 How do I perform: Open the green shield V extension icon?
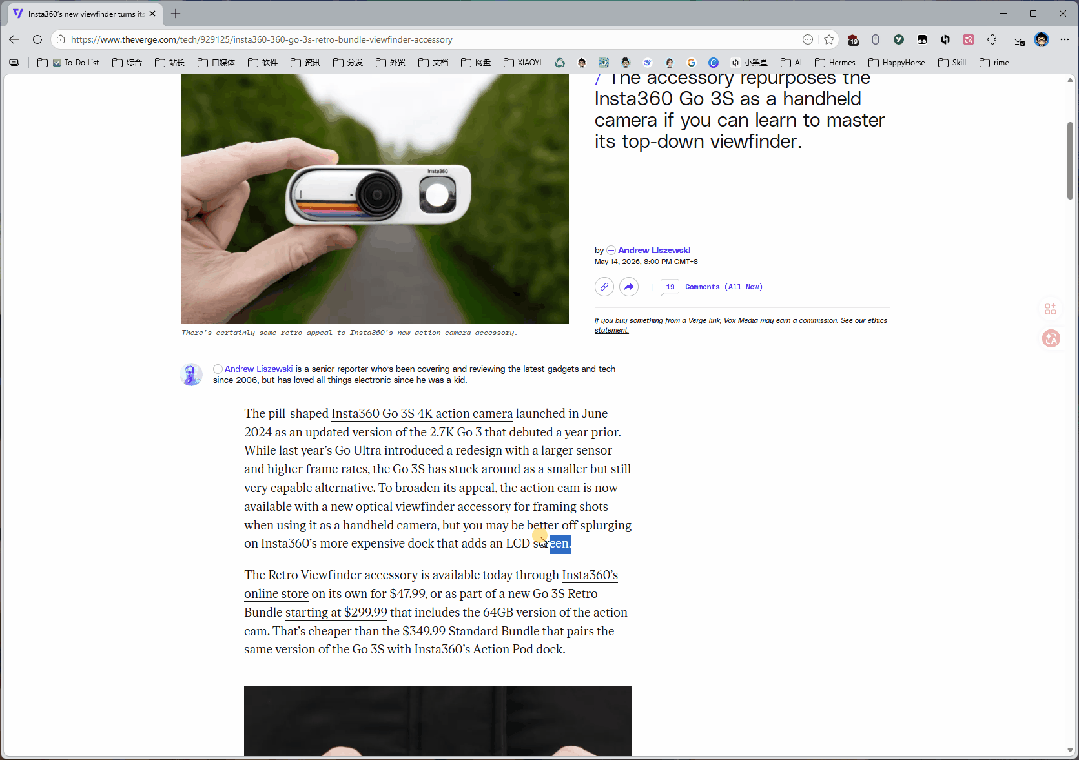tap(899, 40)
